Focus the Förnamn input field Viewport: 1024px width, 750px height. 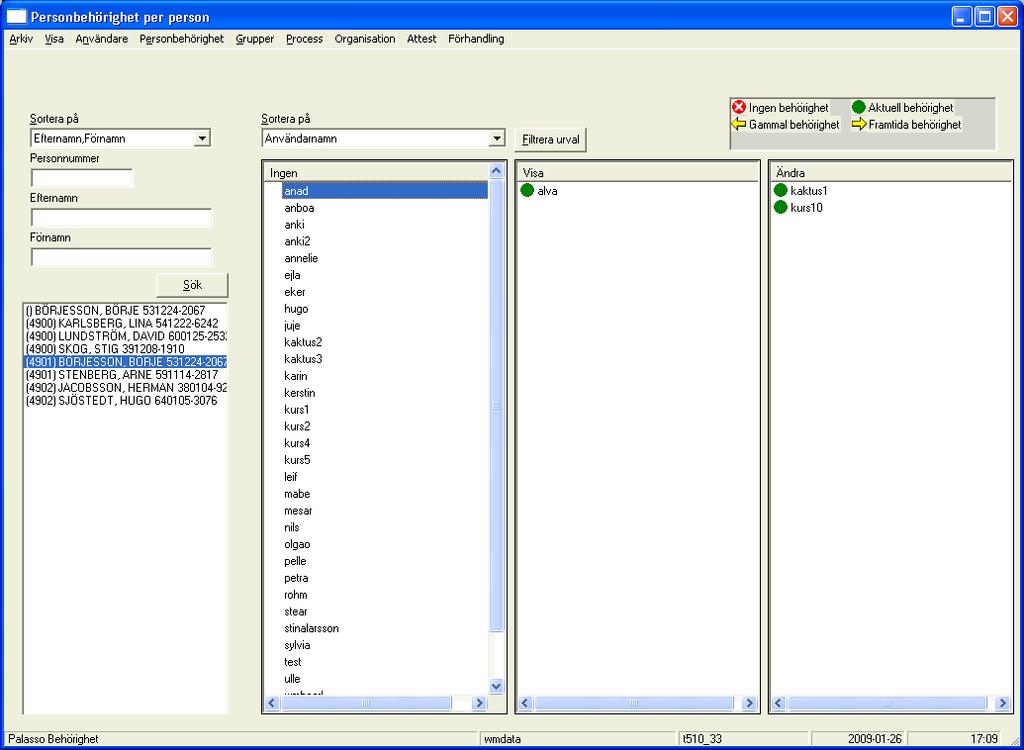(121, 257)
